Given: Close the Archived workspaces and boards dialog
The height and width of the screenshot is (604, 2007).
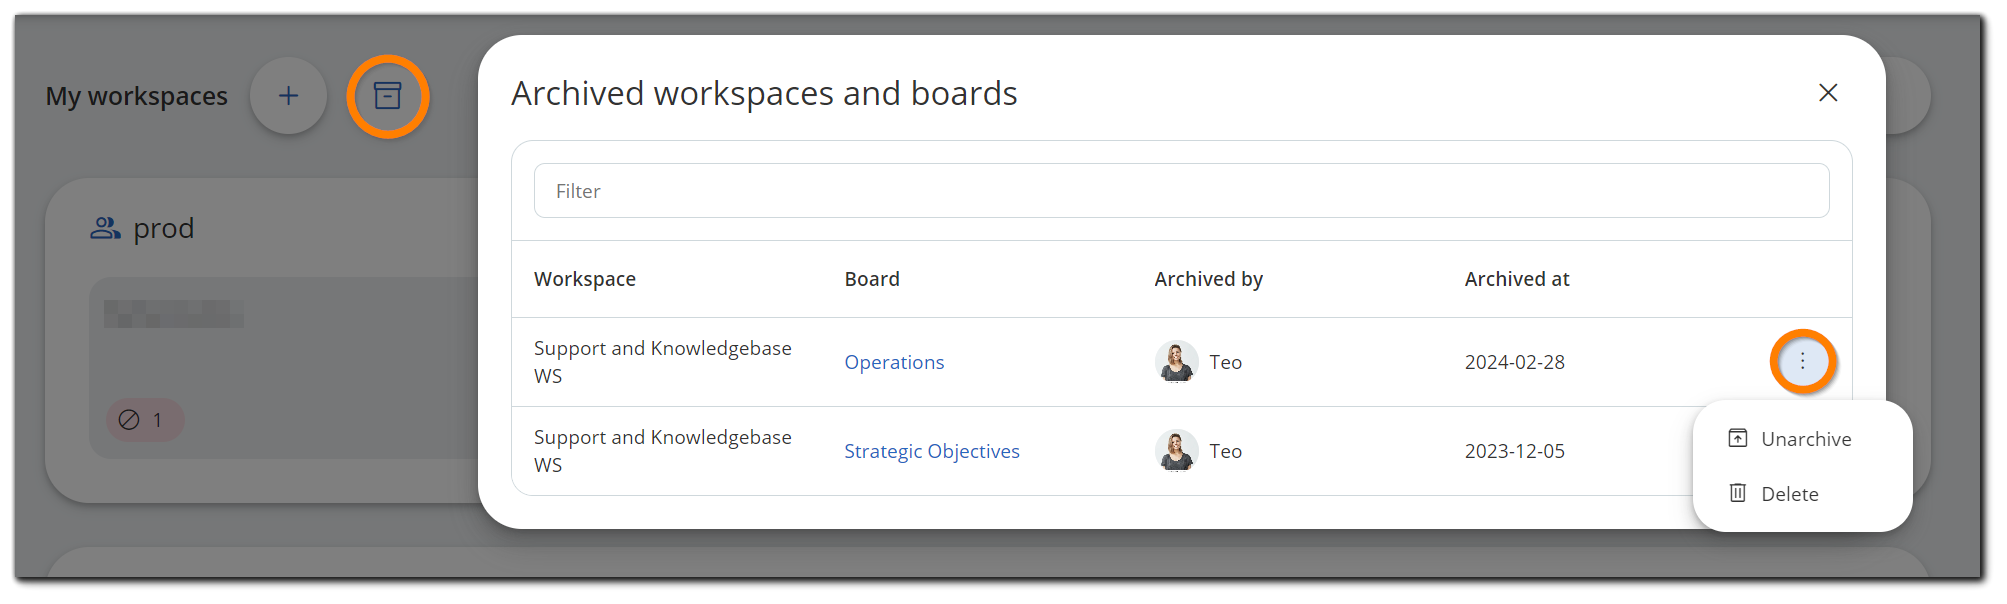Looking at the screenshot, I should [1828, 92].
